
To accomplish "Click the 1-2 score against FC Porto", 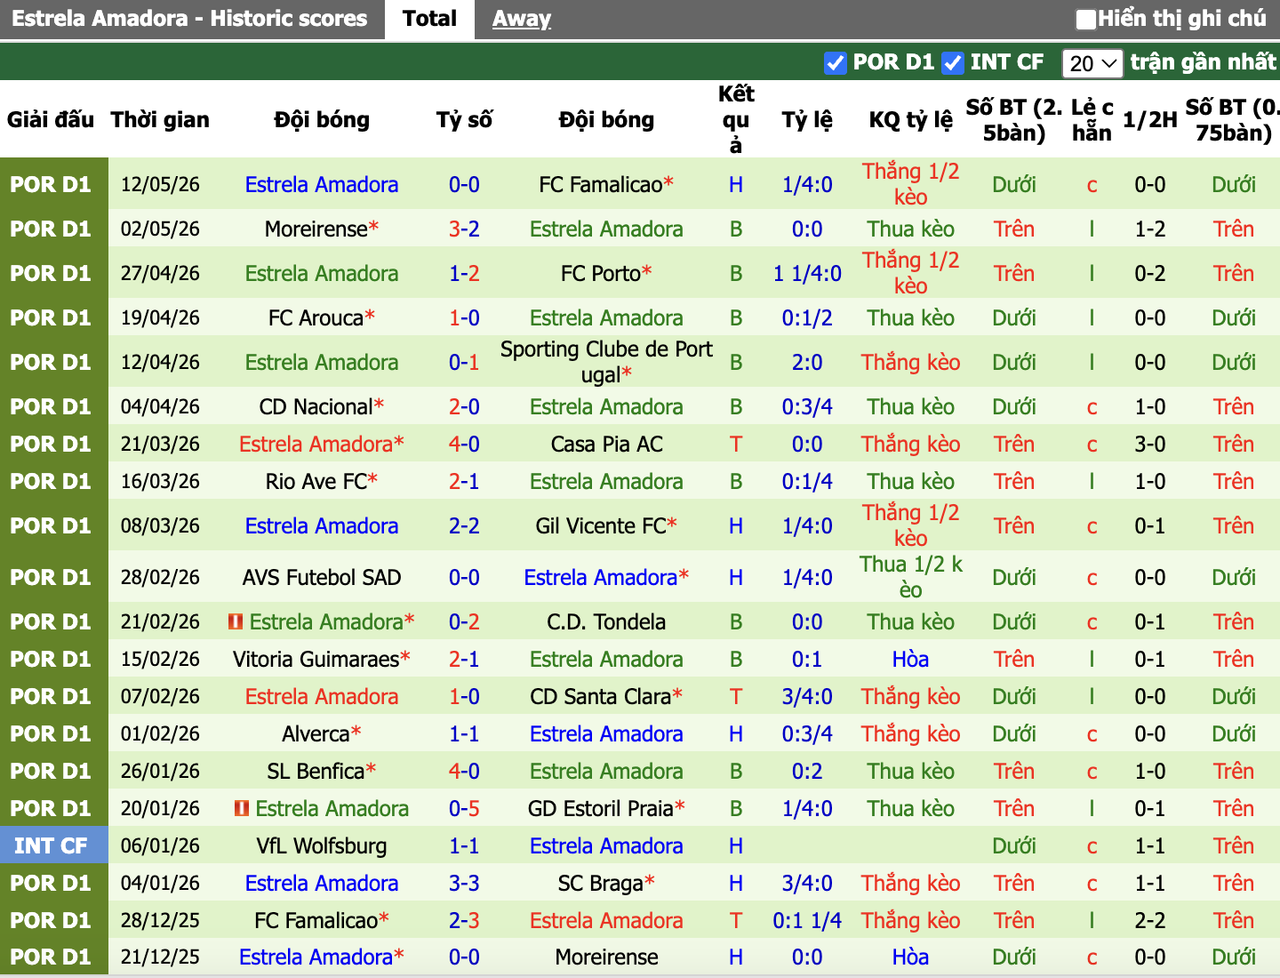I will click(x=464, y=273).
